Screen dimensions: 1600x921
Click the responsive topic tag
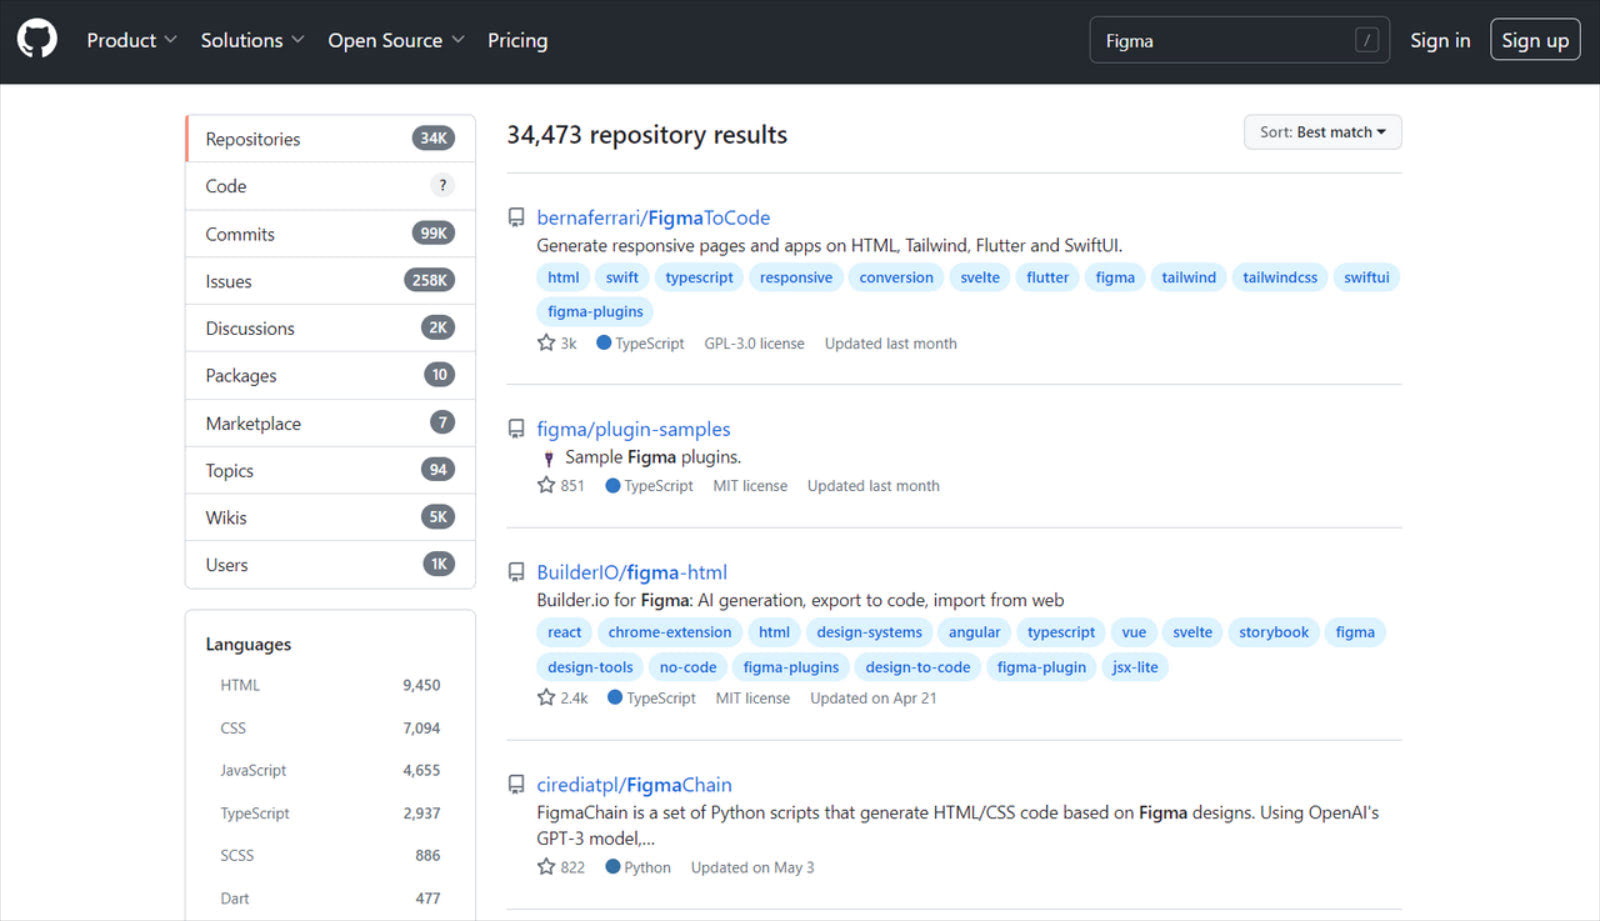point(796,277)
